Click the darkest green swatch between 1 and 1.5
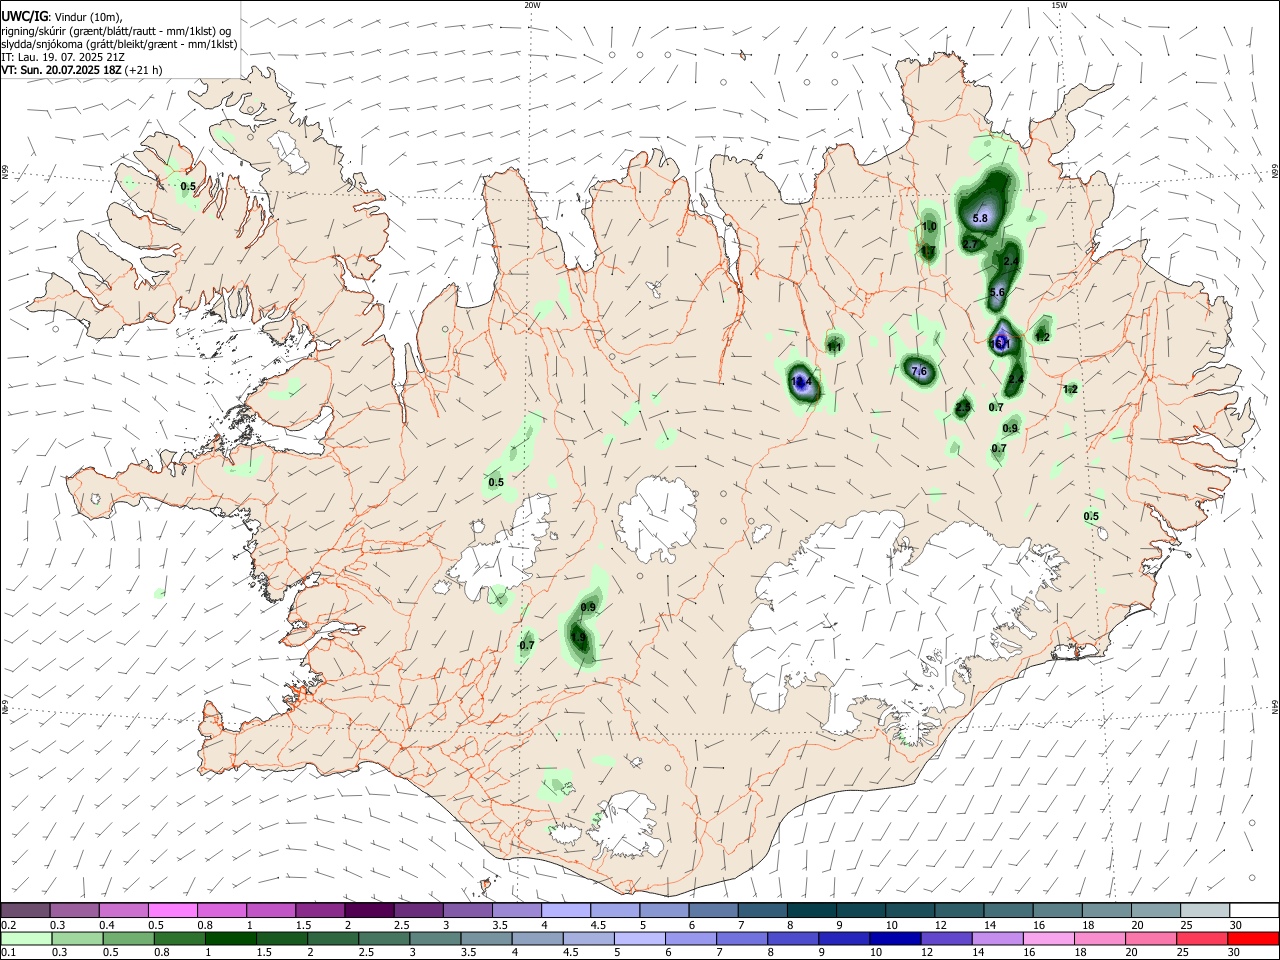This screenshot has width=1280, height=960. coord(232,938)
